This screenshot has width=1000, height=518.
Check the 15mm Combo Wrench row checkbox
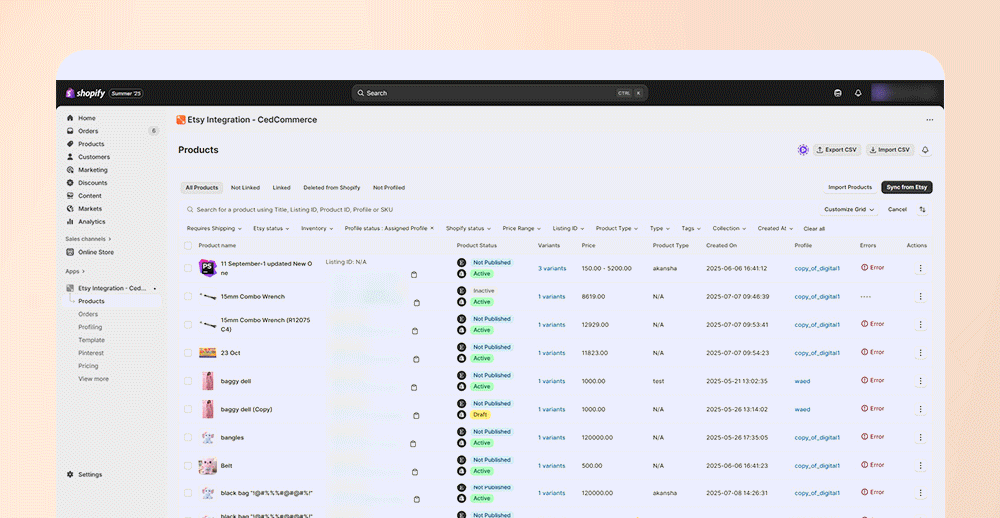click(188, 297)
